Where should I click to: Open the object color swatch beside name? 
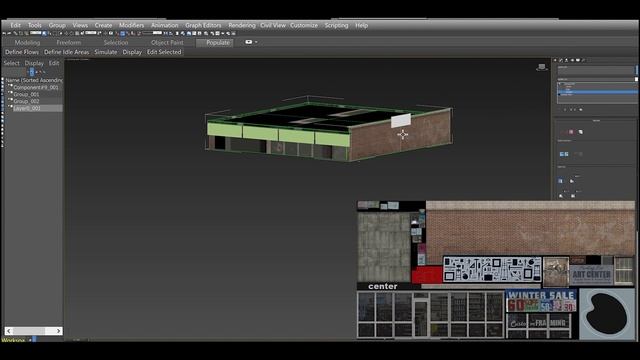tap(636, 71)
